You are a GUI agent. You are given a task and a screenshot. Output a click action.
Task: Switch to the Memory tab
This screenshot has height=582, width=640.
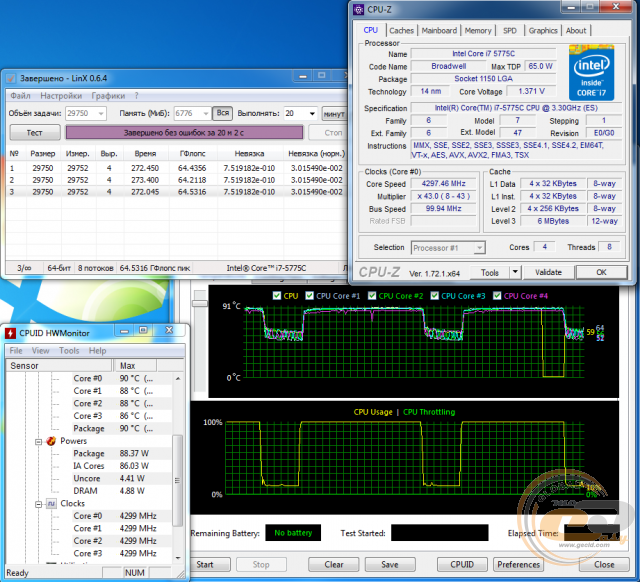pyautogui.click(x=478, y=31)
